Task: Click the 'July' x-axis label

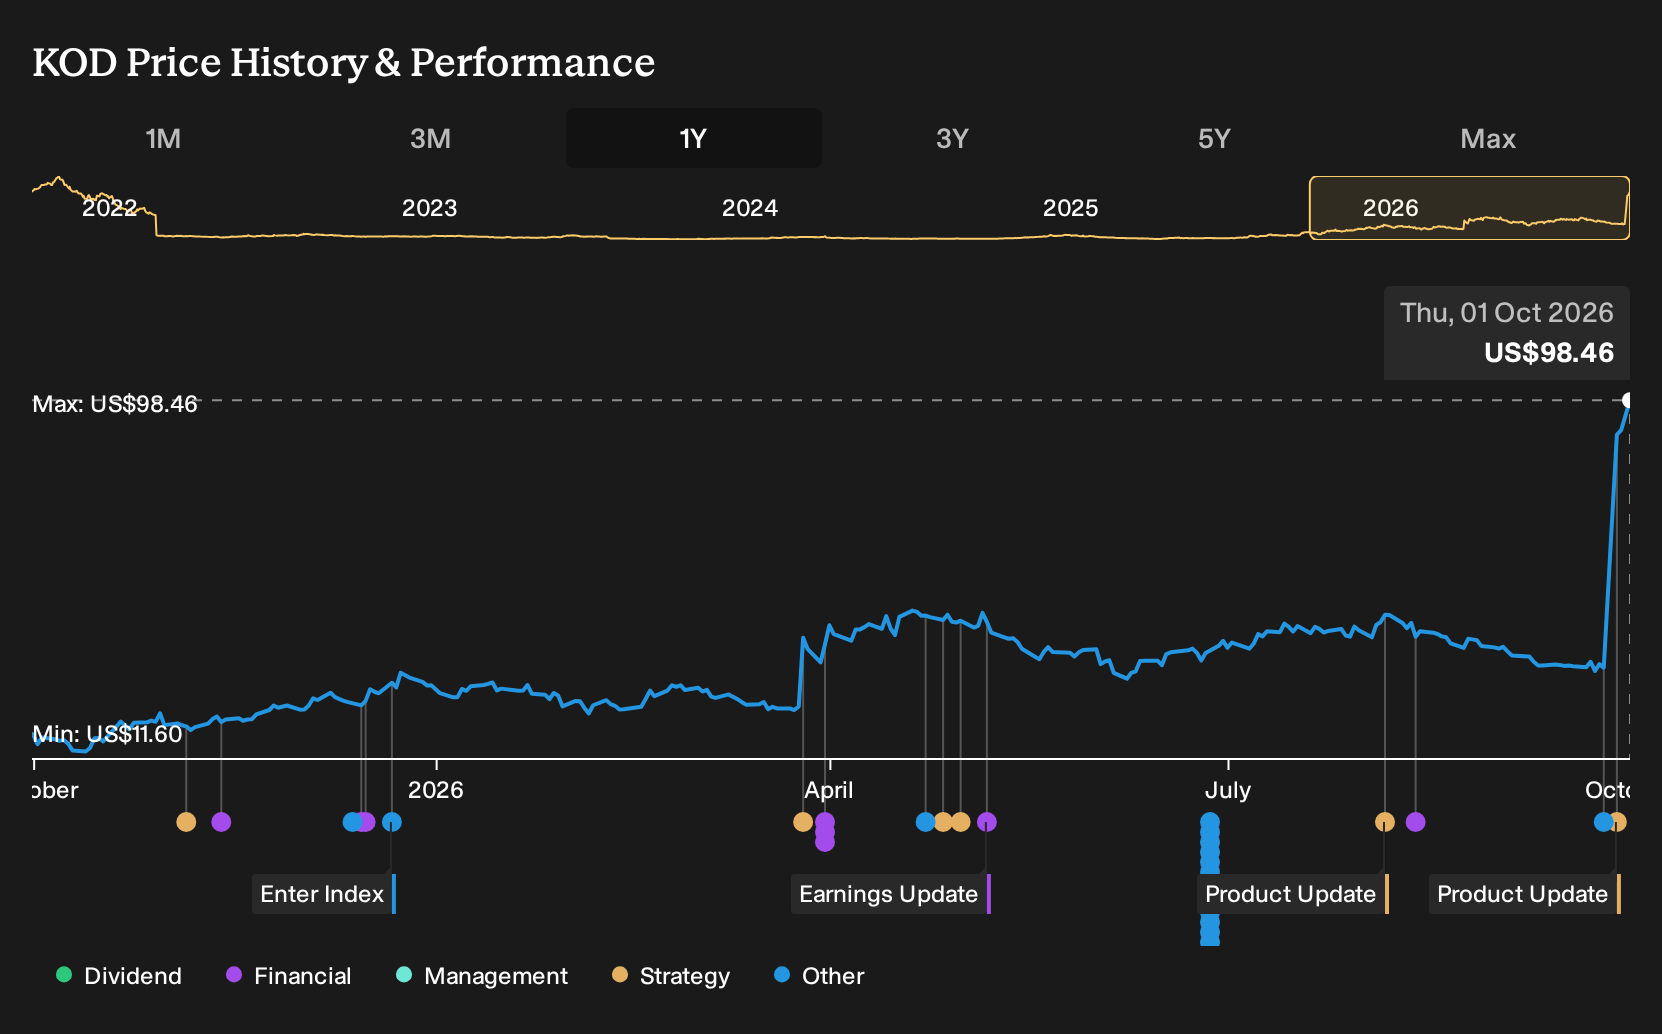Action: pyautogui.click(x=1228, y=790)
